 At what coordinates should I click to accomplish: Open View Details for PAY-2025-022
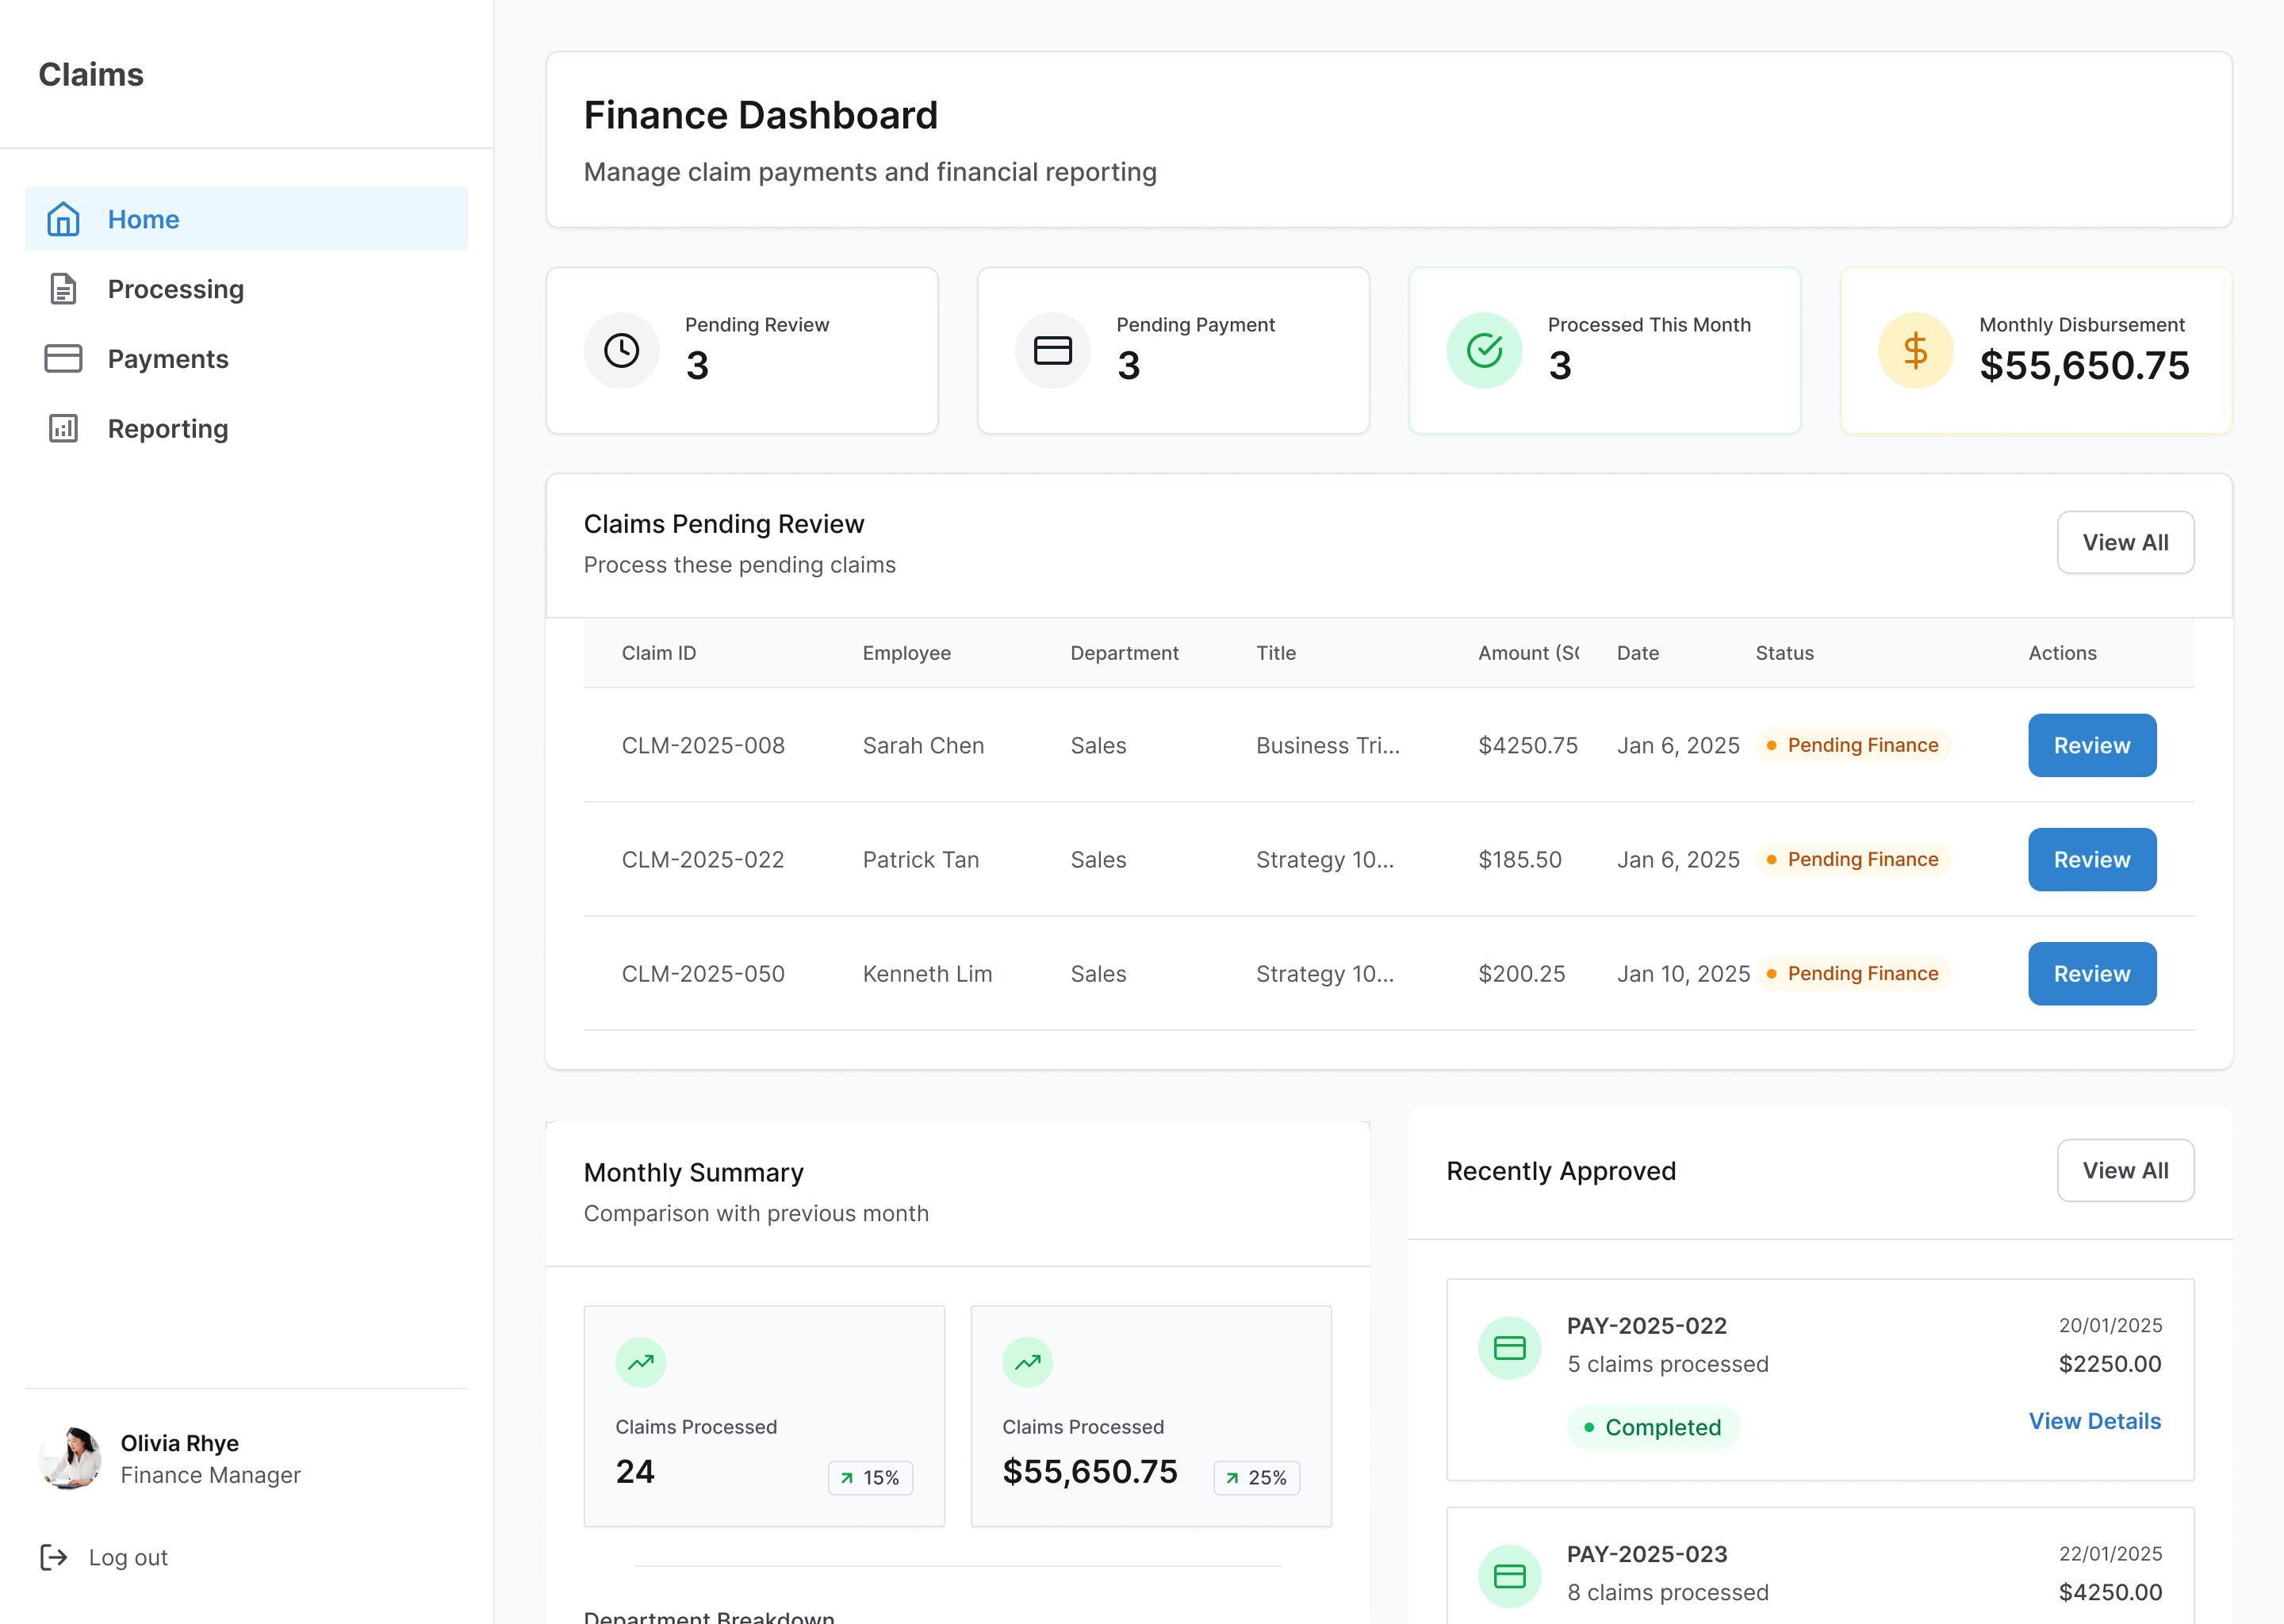click(x=2095, y=1421)
